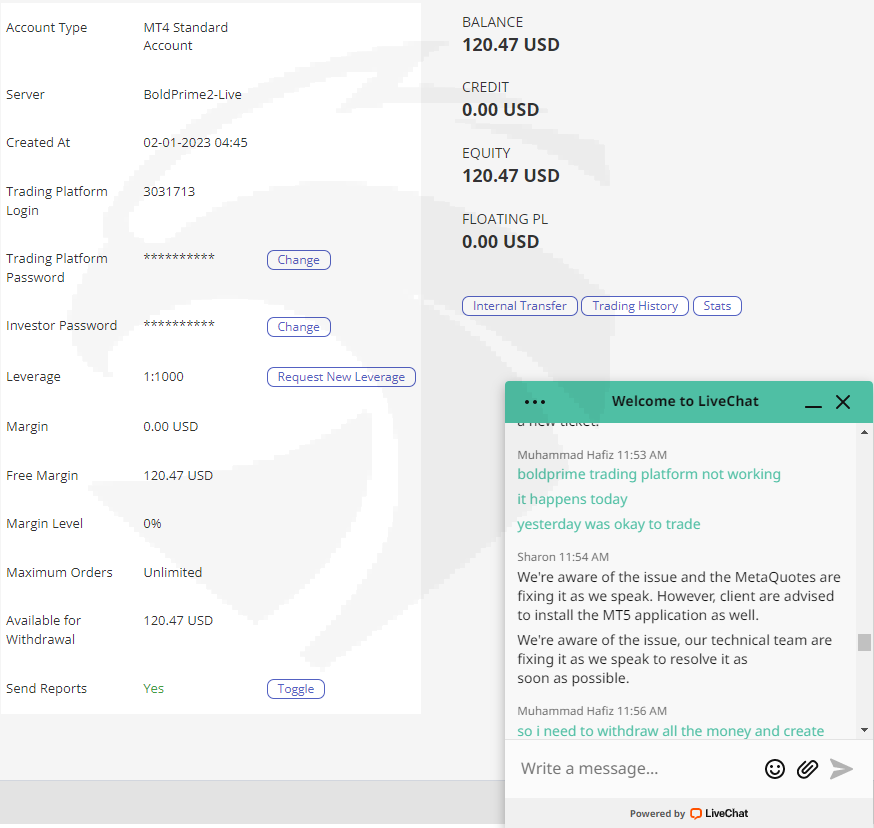The height and width of the screenshot is (828, 874).
Task: Open Internal Transfer
Action: (x=520, y=306)
